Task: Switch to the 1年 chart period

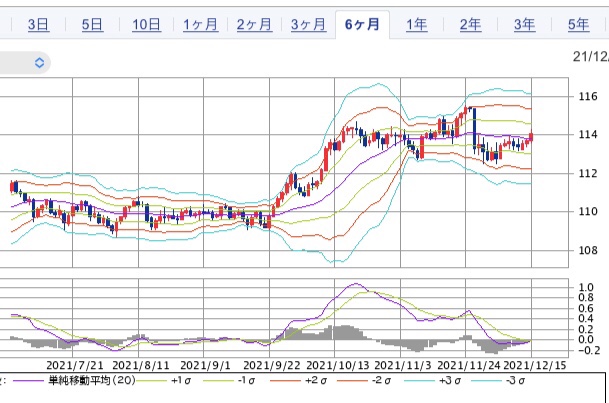Action: coord(416,25)
